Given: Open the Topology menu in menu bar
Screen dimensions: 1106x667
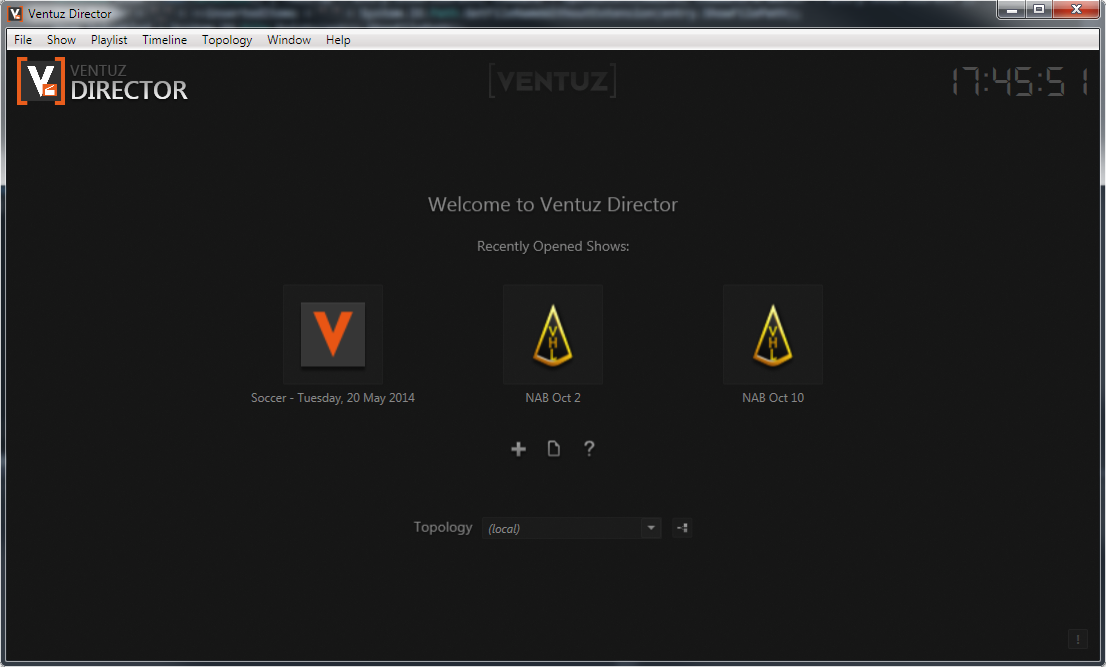Looking at the screenshot, I should 227,40.
